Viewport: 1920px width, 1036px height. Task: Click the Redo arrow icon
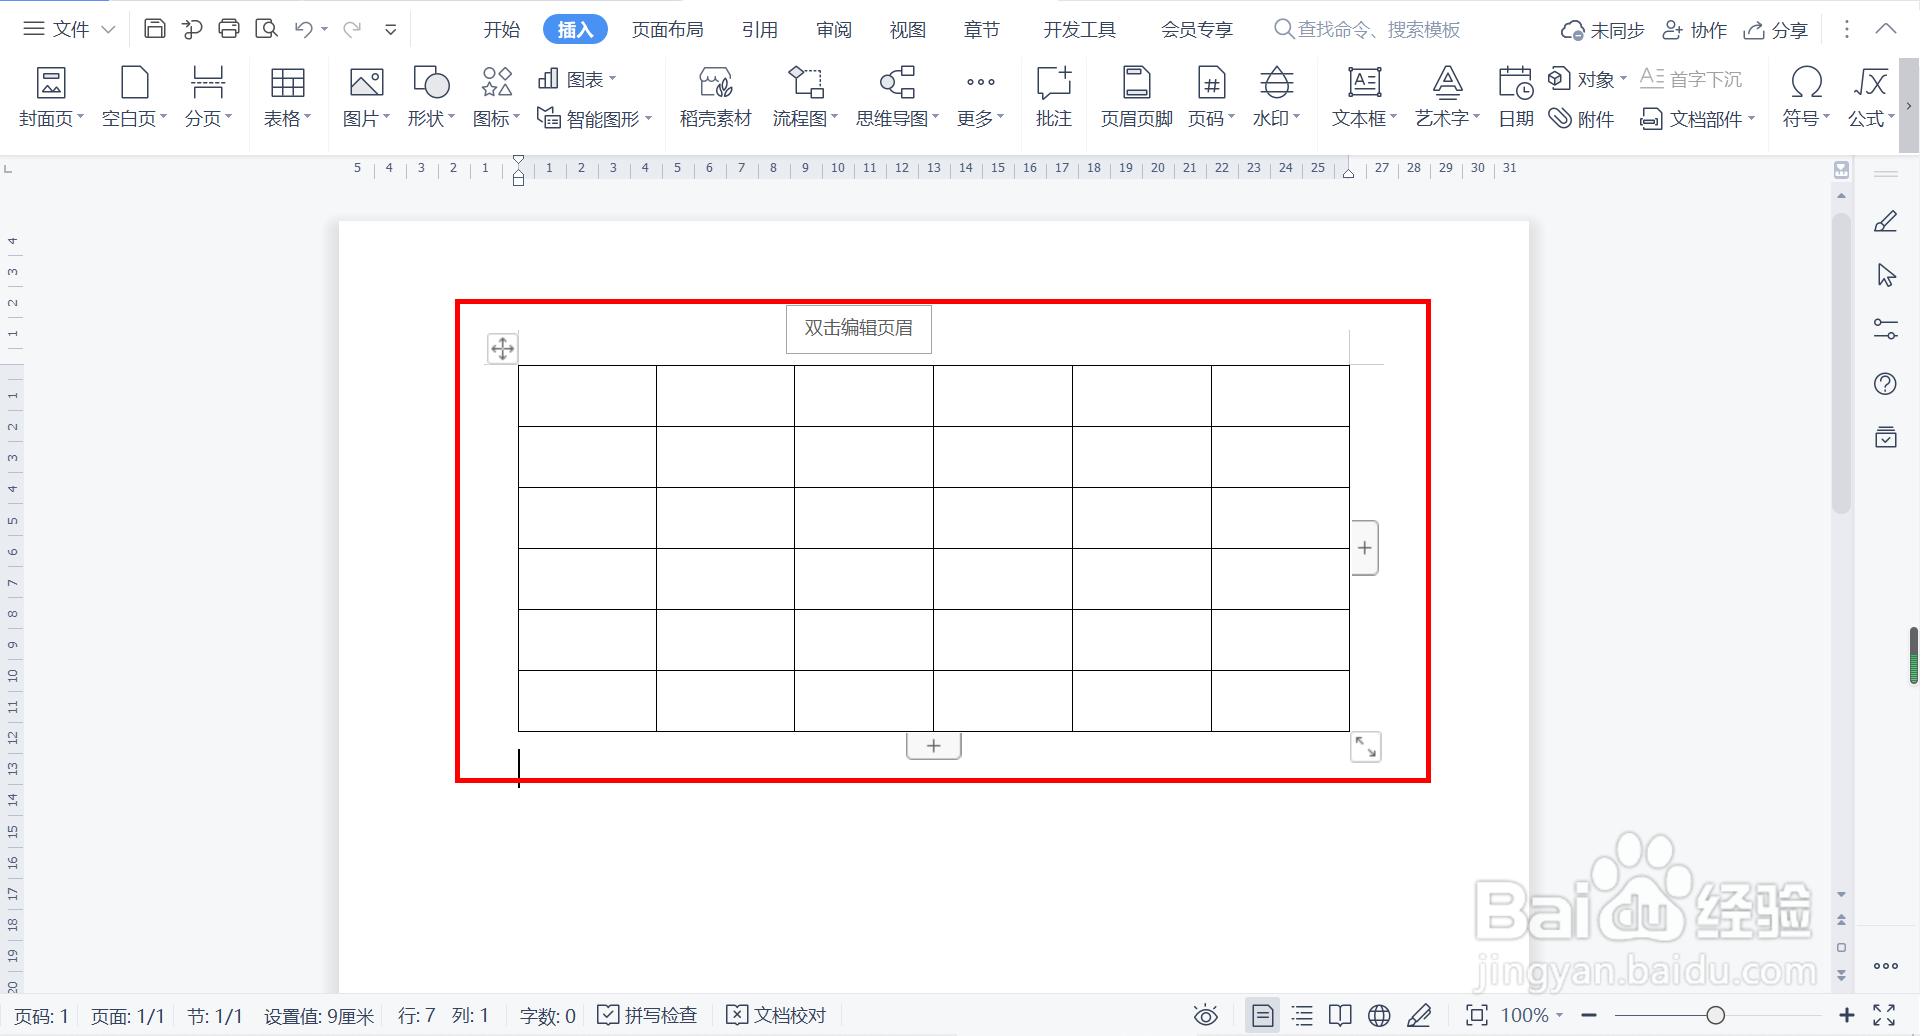[352, 29]
